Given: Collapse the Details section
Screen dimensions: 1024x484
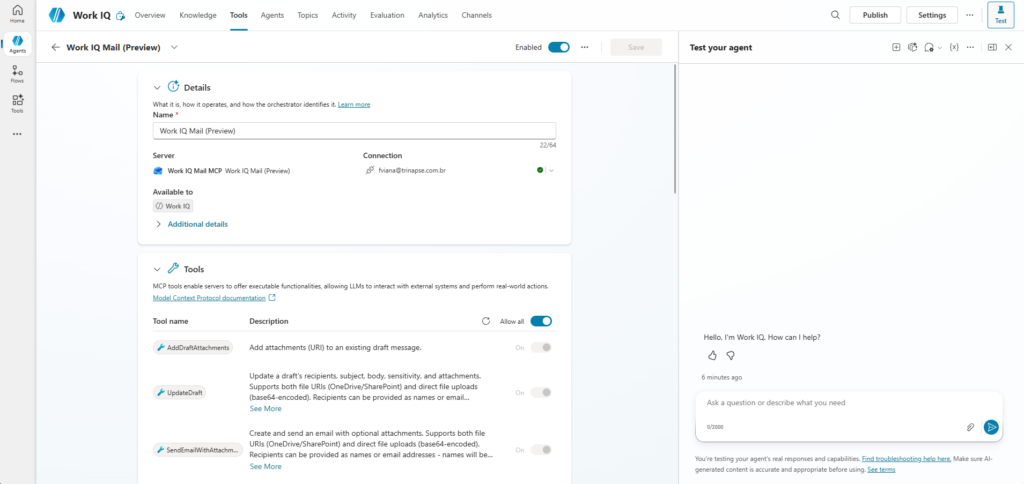Looking at the screenshot, I should click(x=157, y=88).
